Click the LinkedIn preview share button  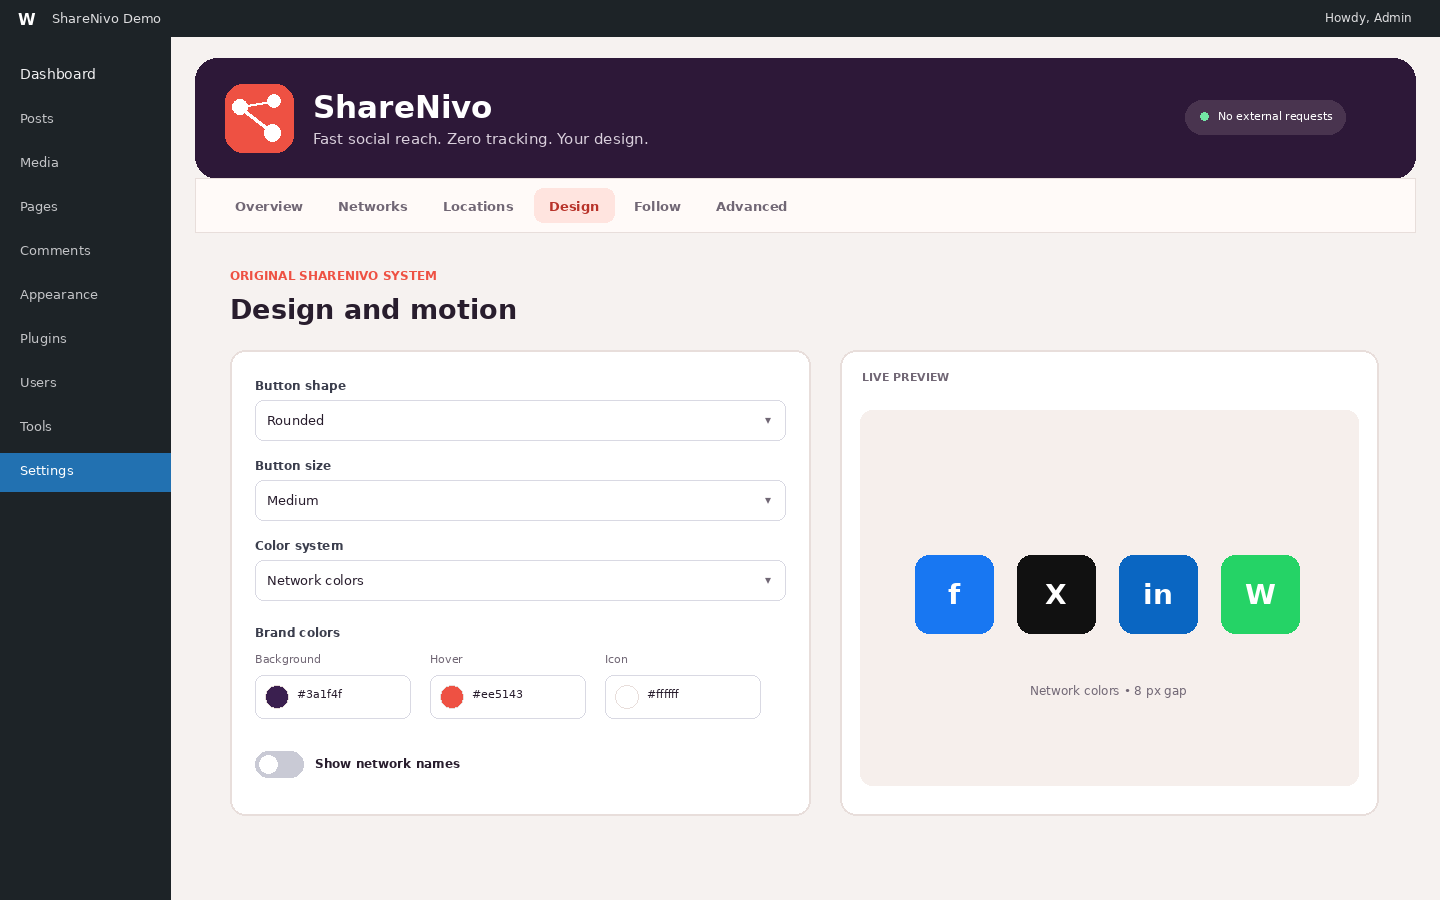1158,594
